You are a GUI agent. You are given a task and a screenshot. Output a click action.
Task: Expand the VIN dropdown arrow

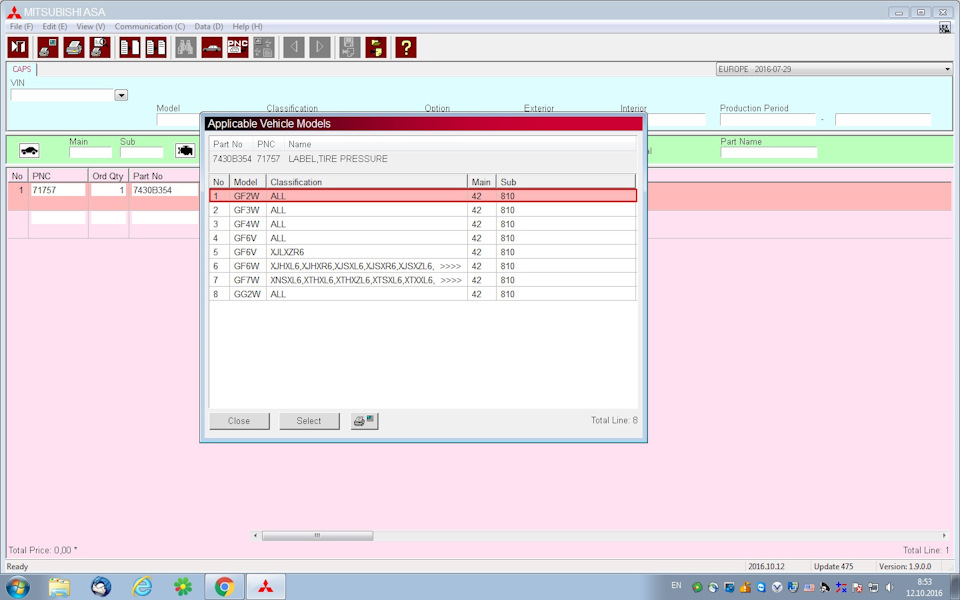121,96
